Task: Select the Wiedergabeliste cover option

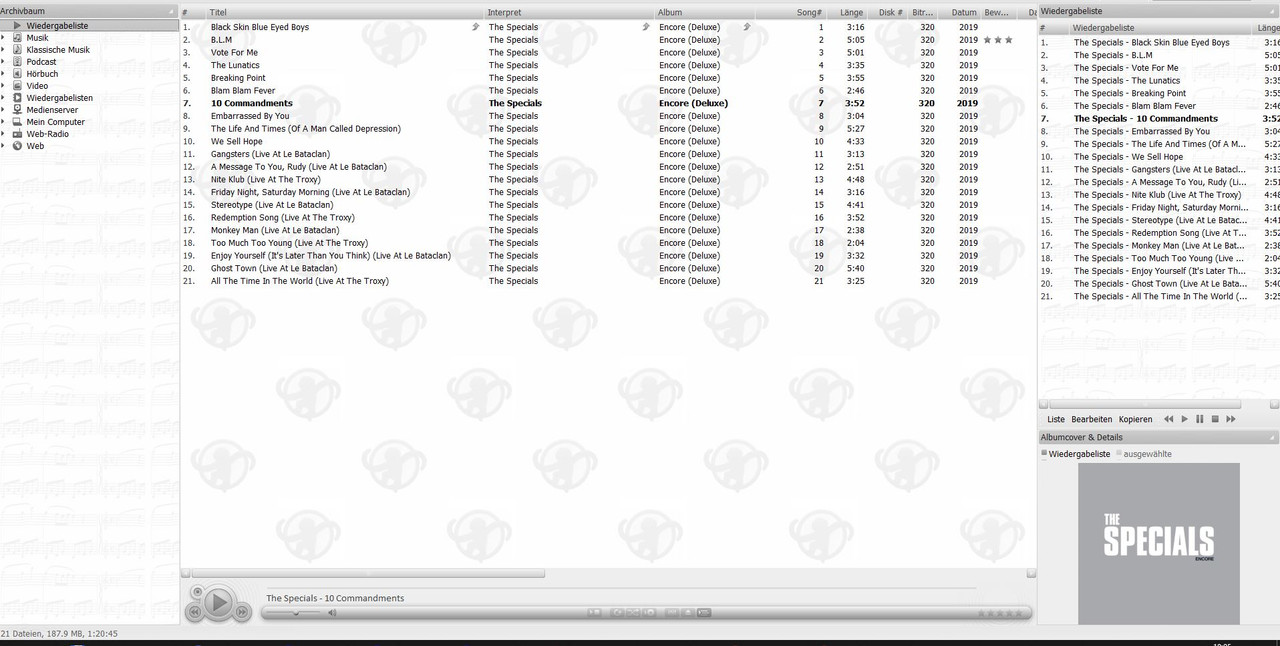Action: coord(1075,454)
